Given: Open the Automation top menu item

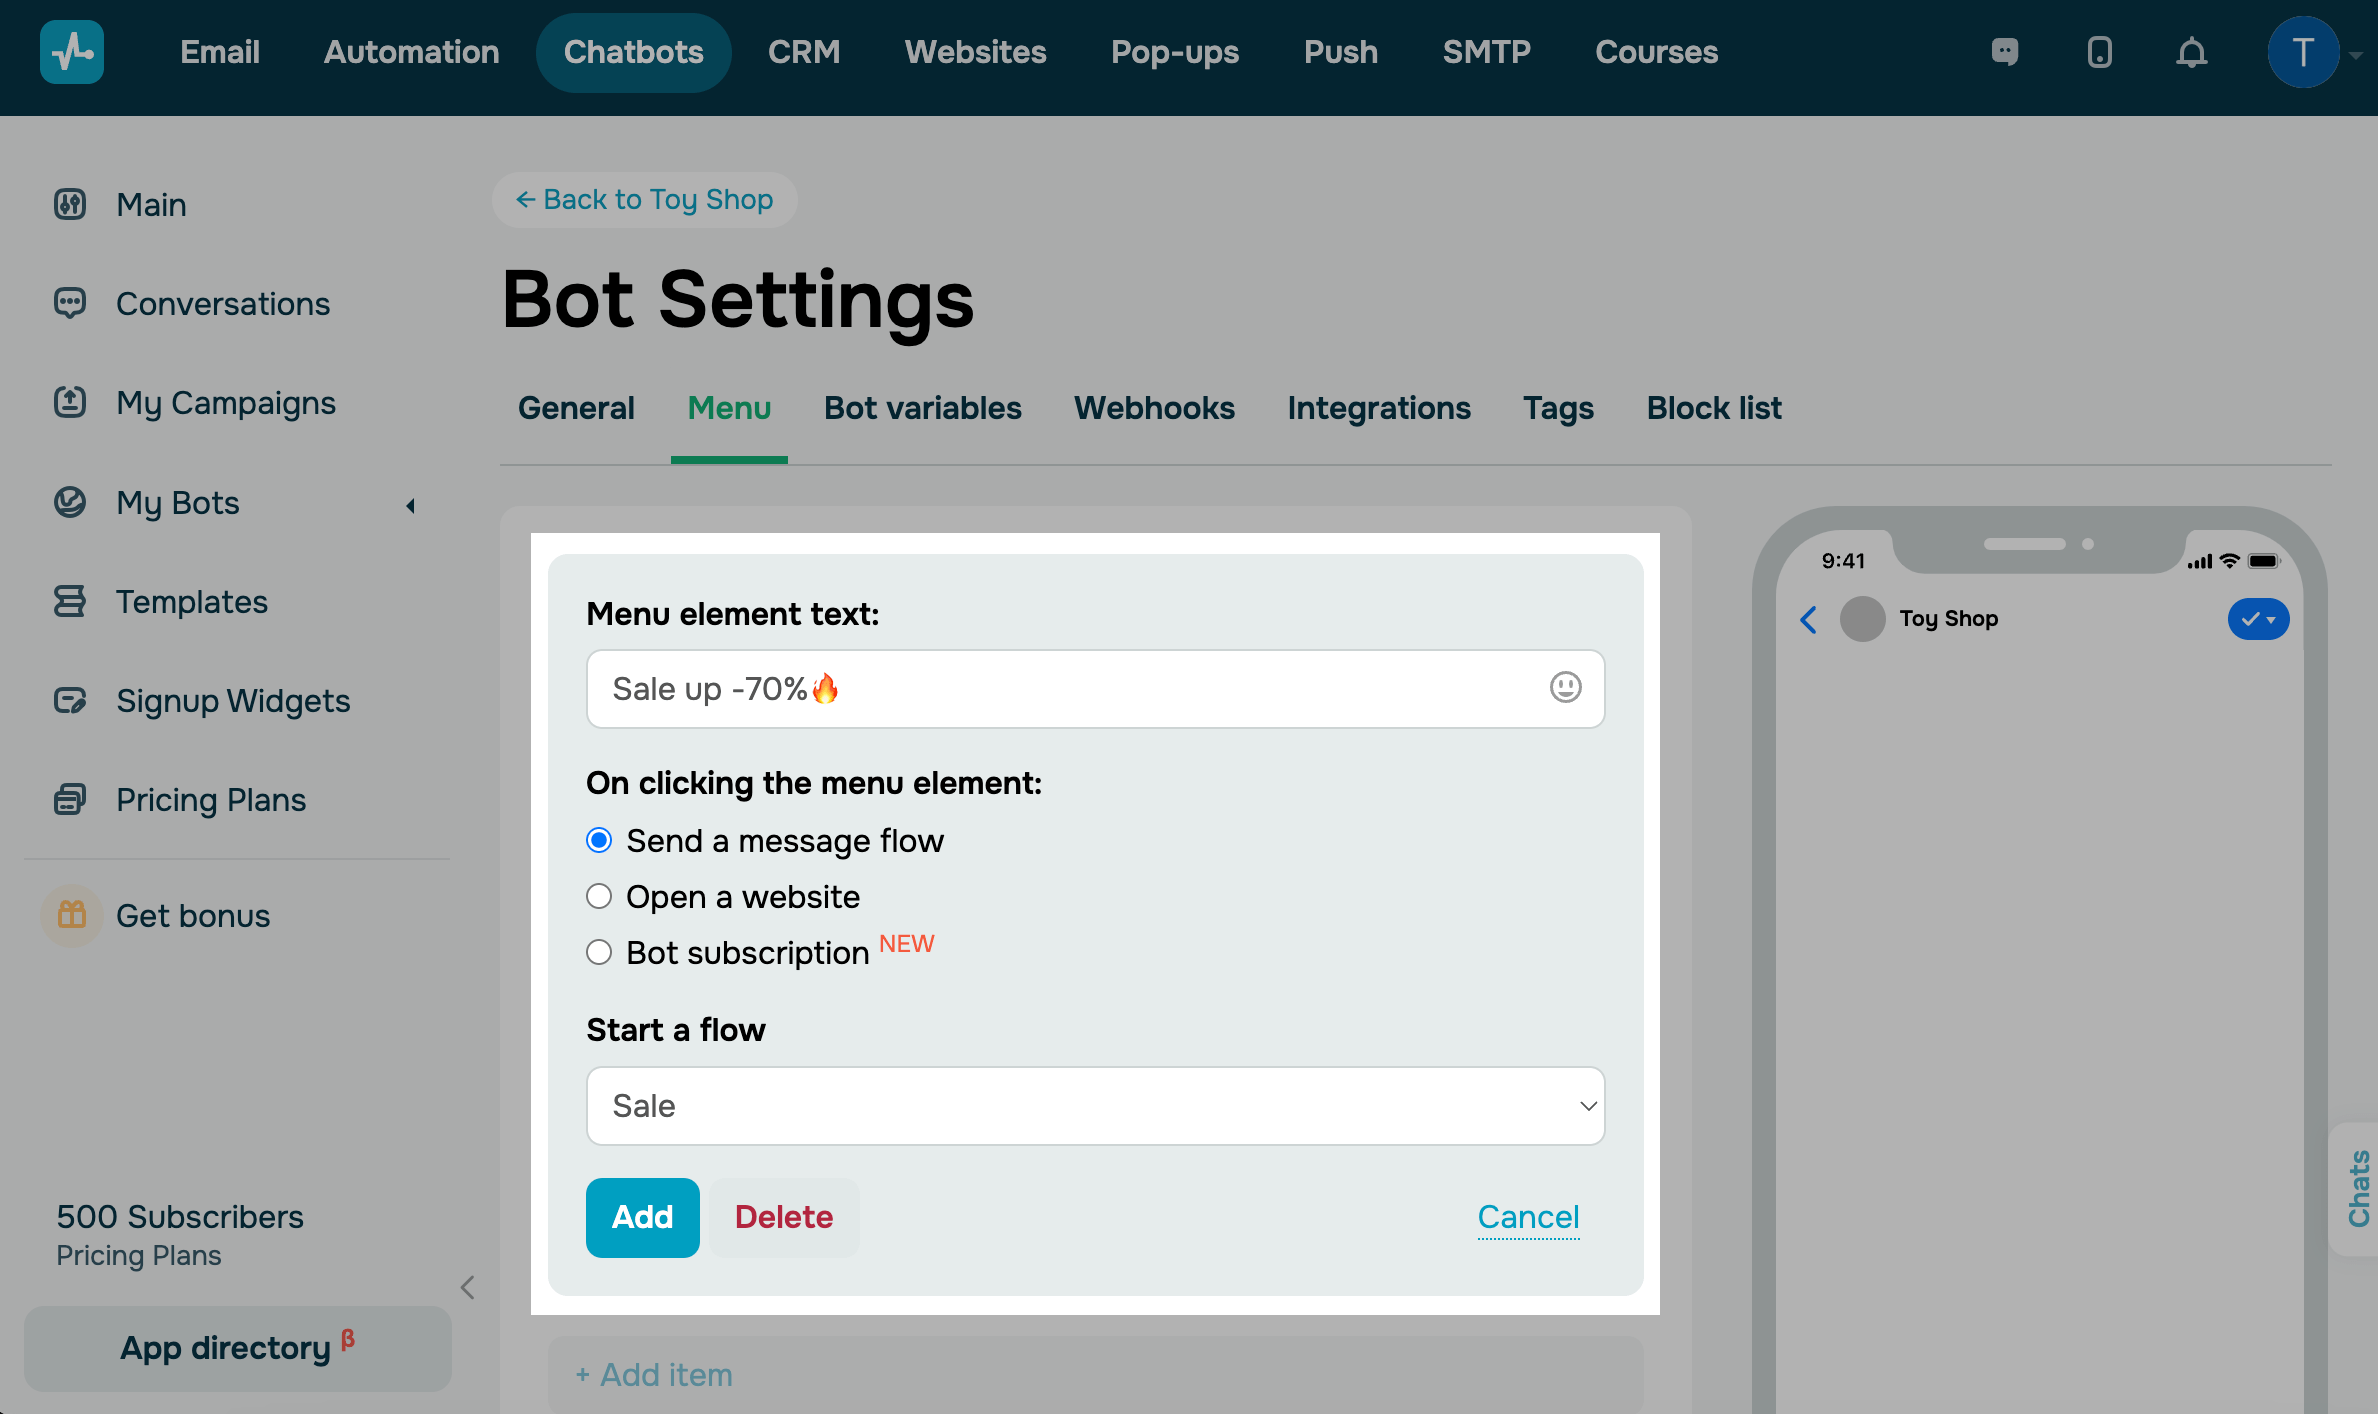Looking at the screenshot, I should (x=411, y=52).
